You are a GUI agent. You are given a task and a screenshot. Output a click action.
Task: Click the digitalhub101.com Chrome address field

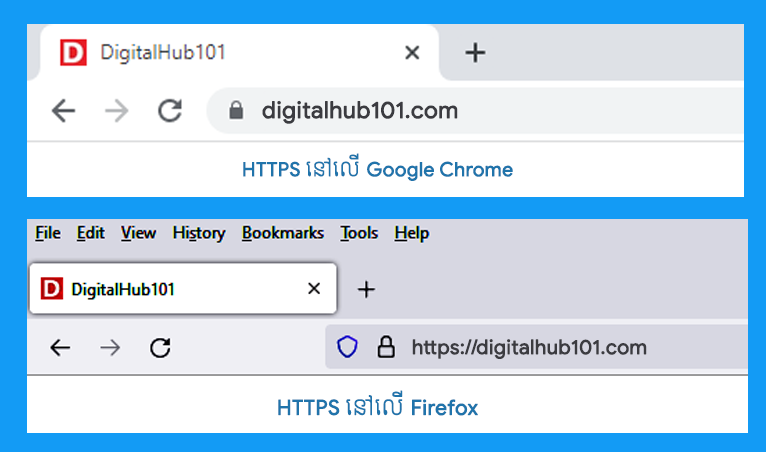476,110
